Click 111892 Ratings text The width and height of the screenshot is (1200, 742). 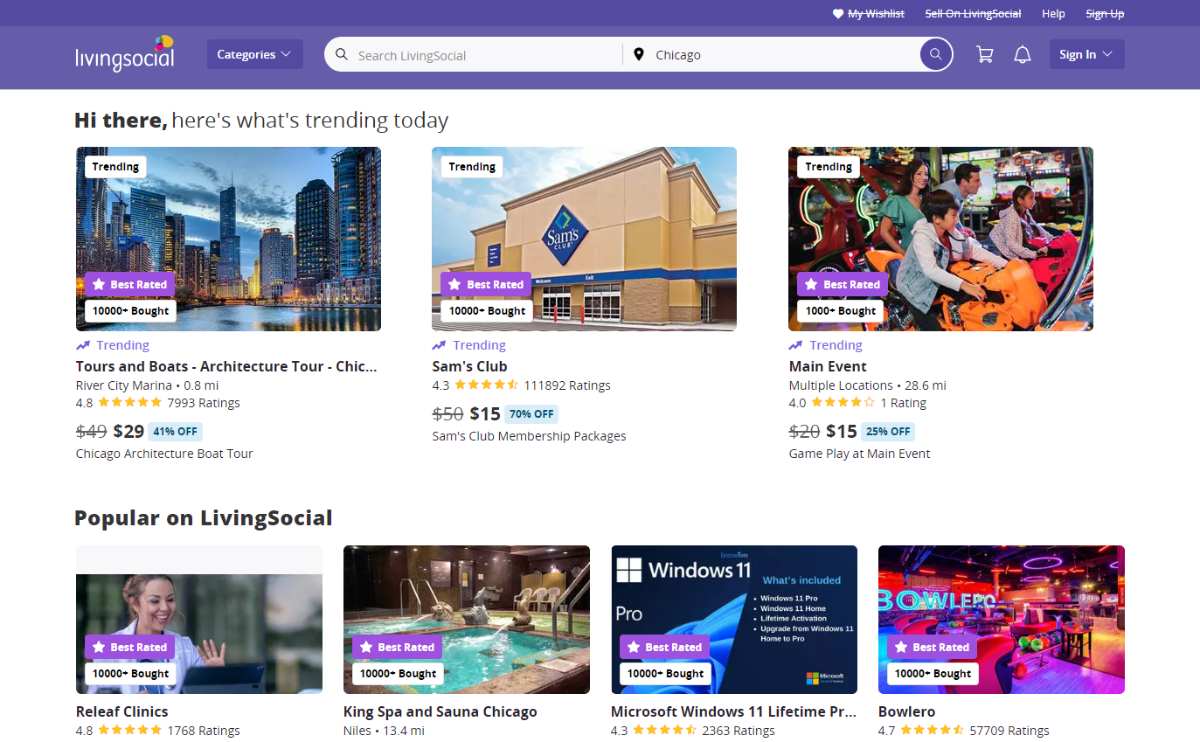tap(567, 385)
